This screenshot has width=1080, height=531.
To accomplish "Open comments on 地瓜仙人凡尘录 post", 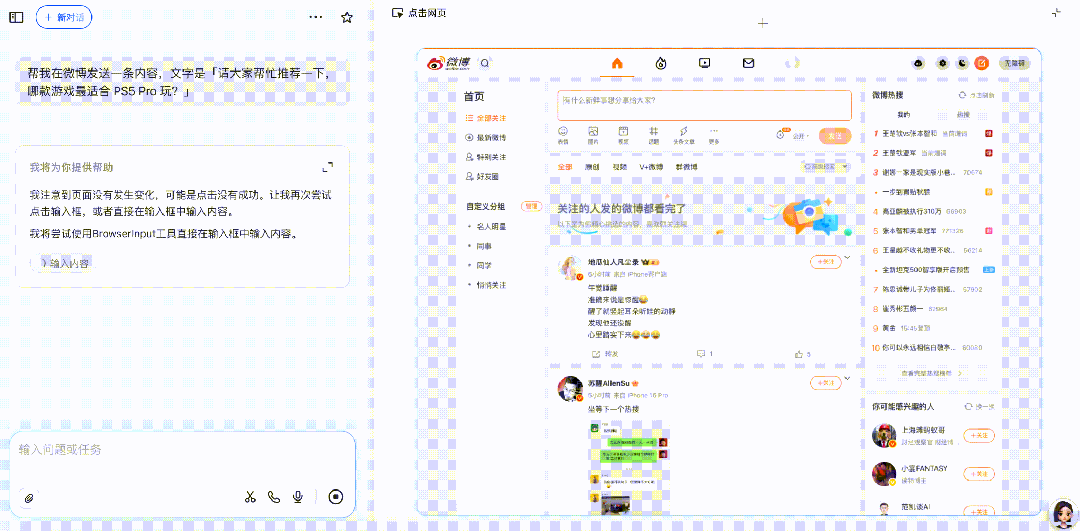I will (x=705, y=354).
